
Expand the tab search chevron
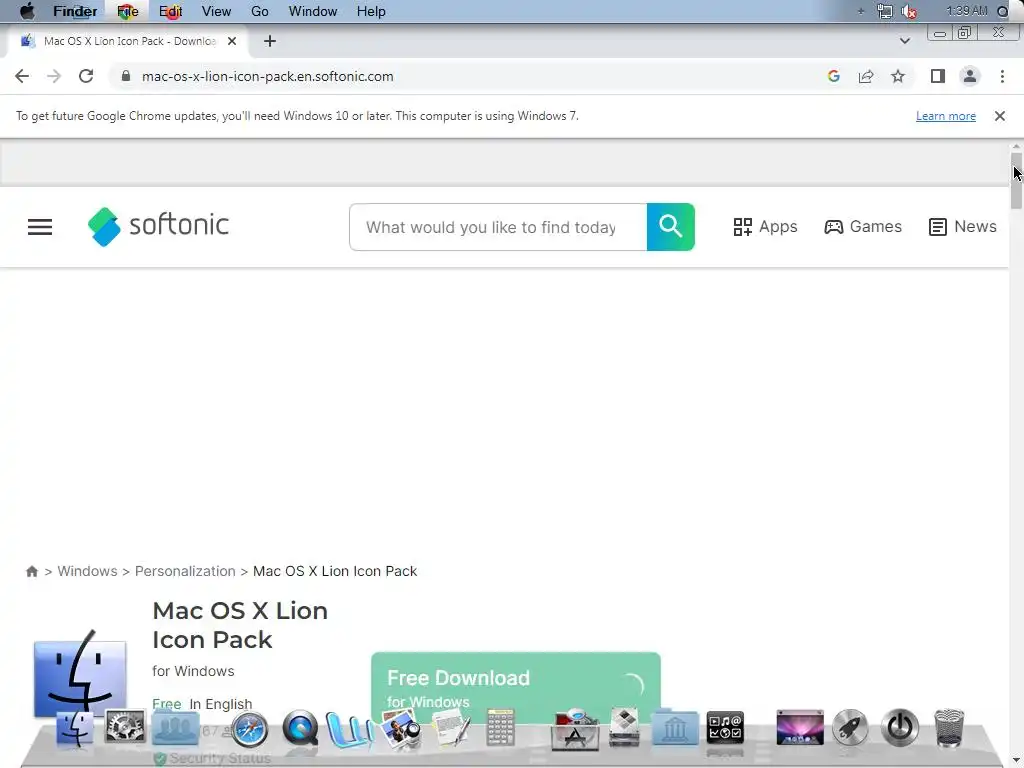pyautogui.click(x=904, y=41)
